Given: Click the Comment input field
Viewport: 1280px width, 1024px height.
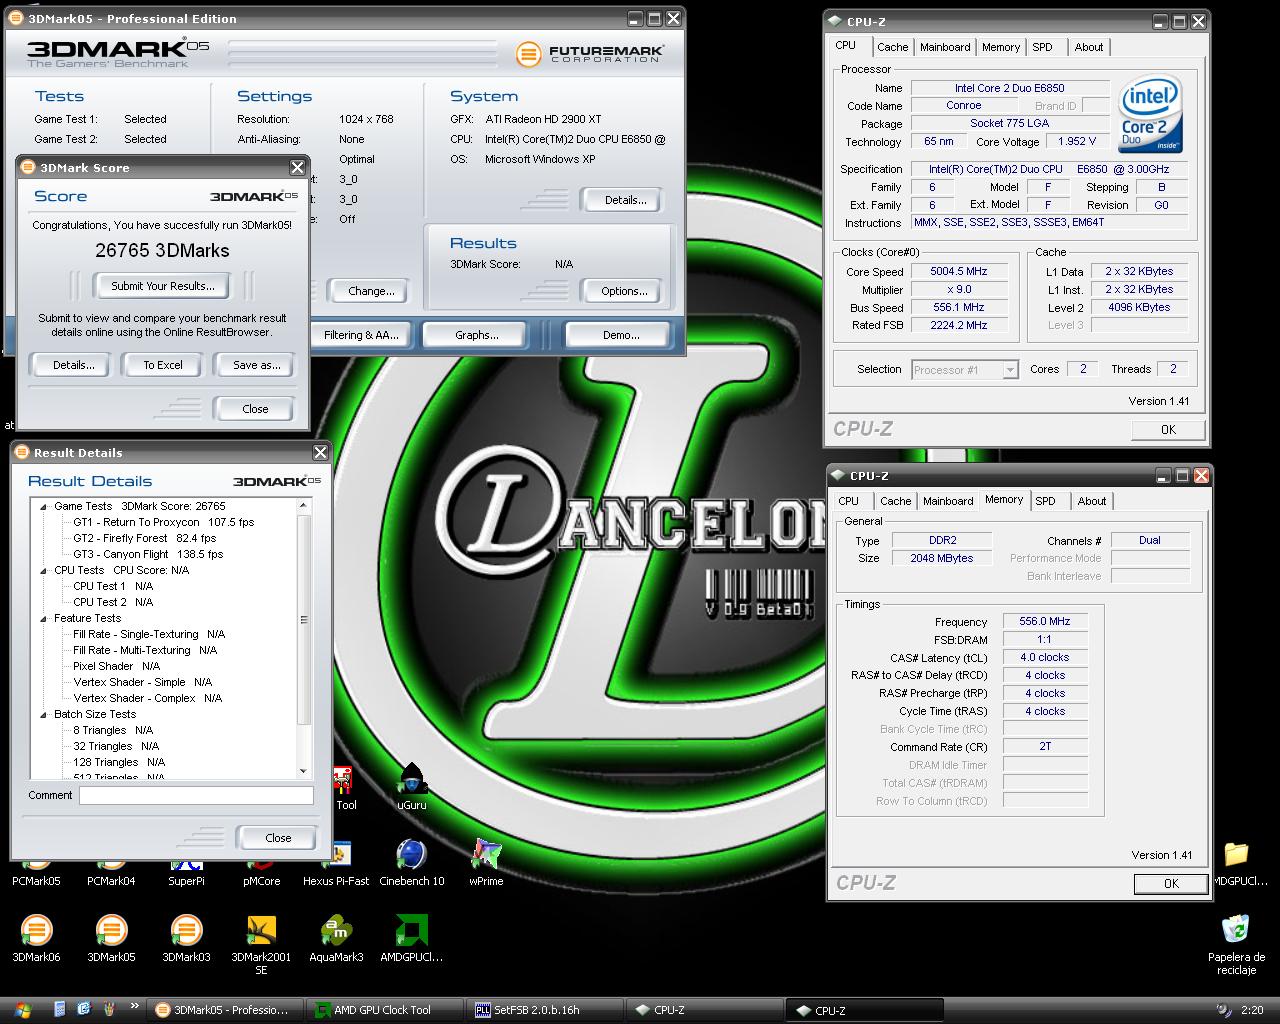Looking at the screenshot, I should (196, 796).
